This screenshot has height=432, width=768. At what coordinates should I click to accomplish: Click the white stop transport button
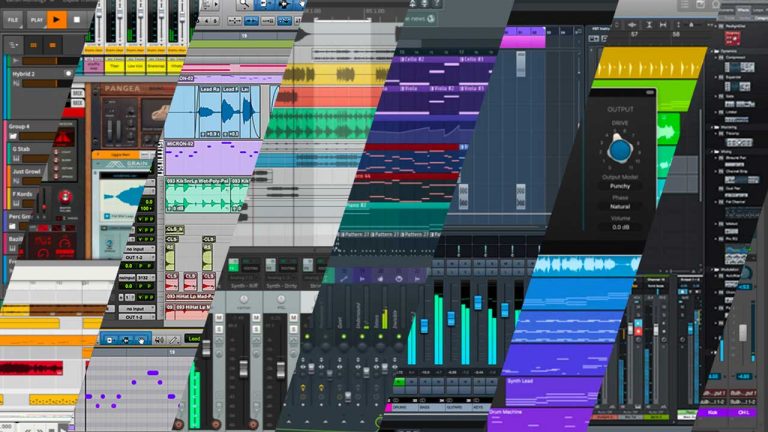(x=76, y=20)
